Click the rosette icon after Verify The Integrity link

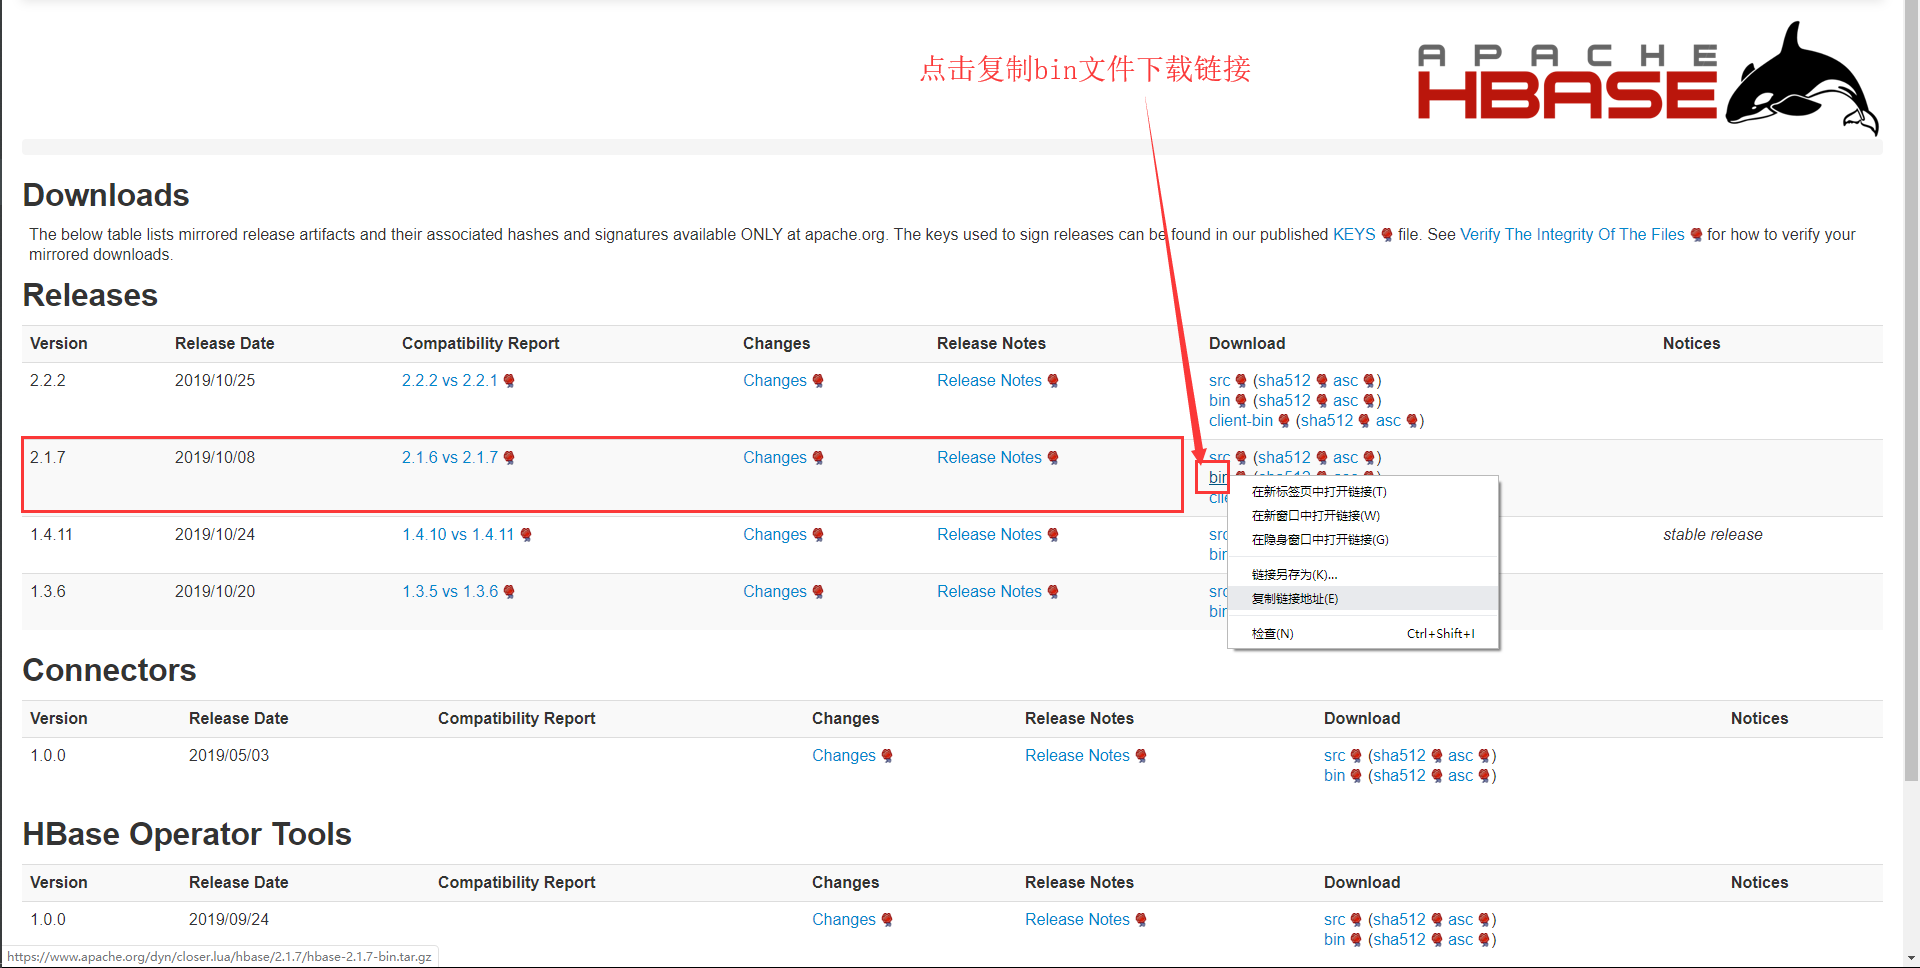pyautogui.click(x=1696, y=234)
